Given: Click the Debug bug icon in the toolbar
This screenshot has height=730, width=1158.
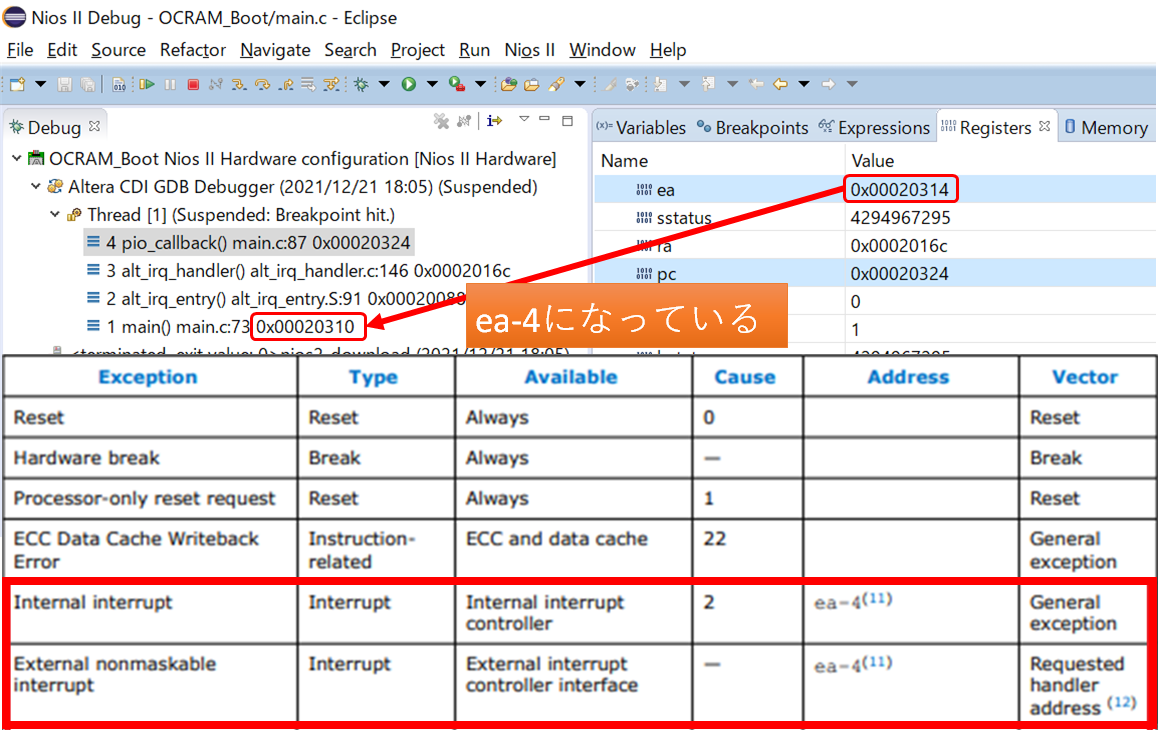Looking at the screenshot, I should tap(360, 85).
